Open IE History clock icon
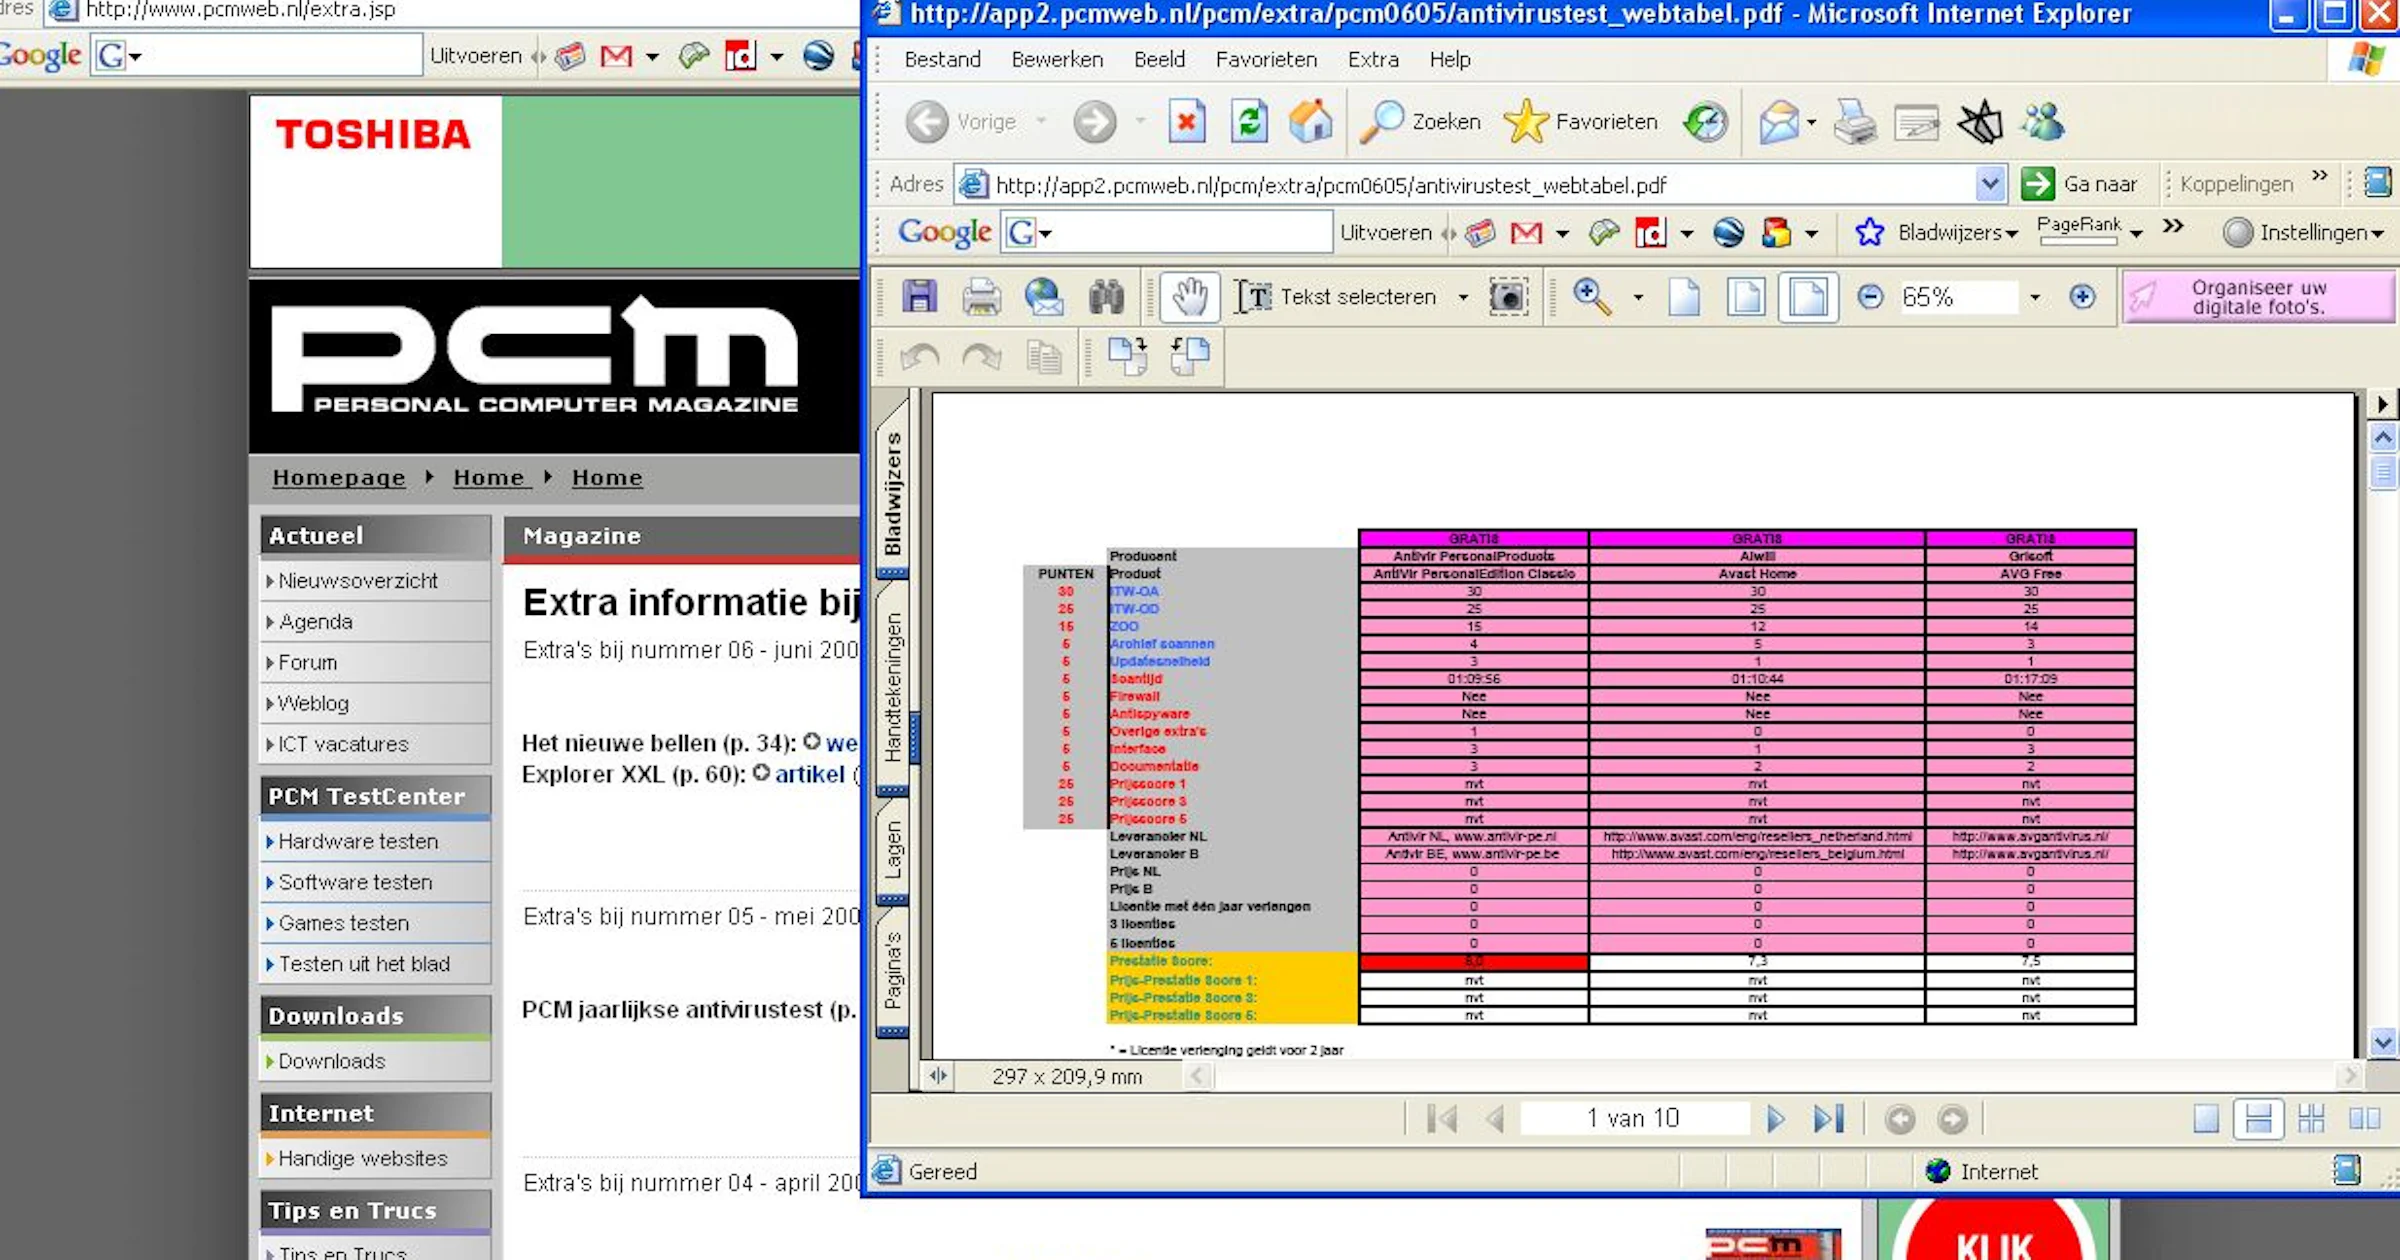This screenshot has height=1260, width=2400. 1706,122
